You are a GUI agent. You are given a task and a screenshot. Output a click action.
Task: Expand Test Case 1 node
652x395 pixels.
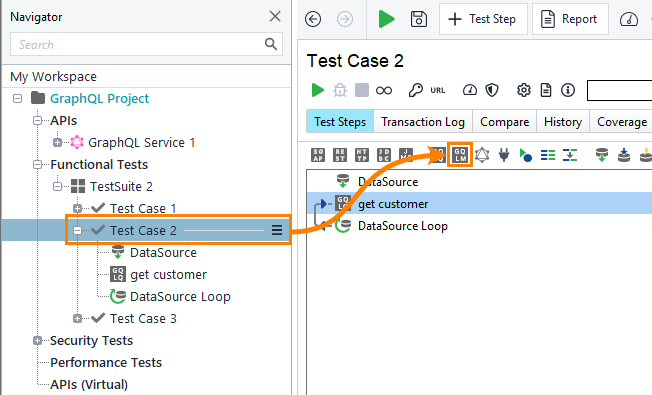77,208
